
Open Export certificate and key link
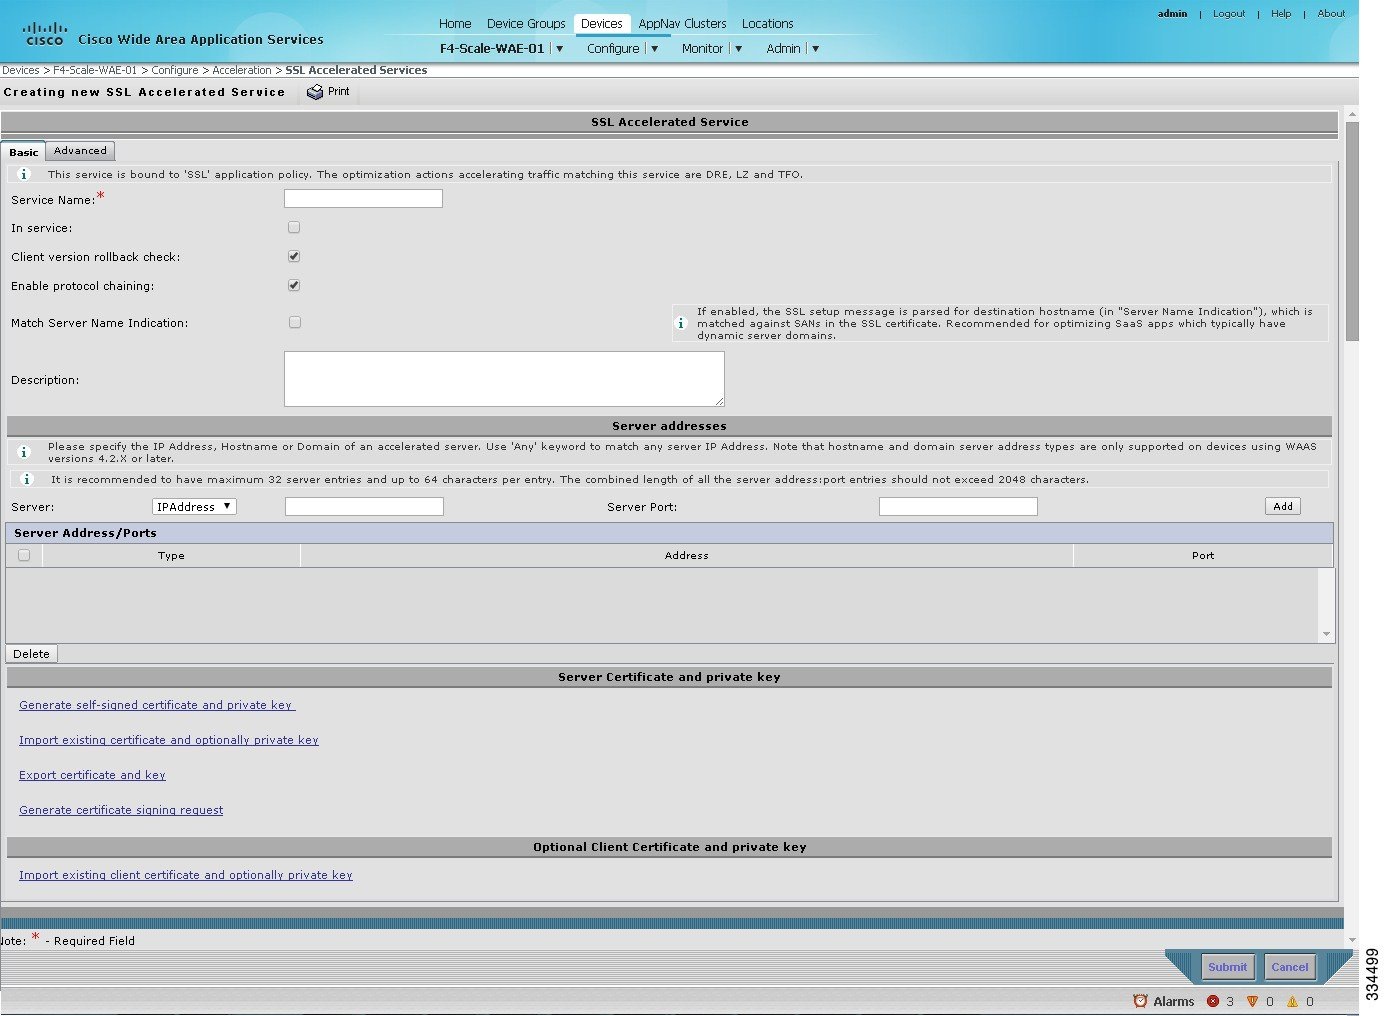tap(92, 775)
